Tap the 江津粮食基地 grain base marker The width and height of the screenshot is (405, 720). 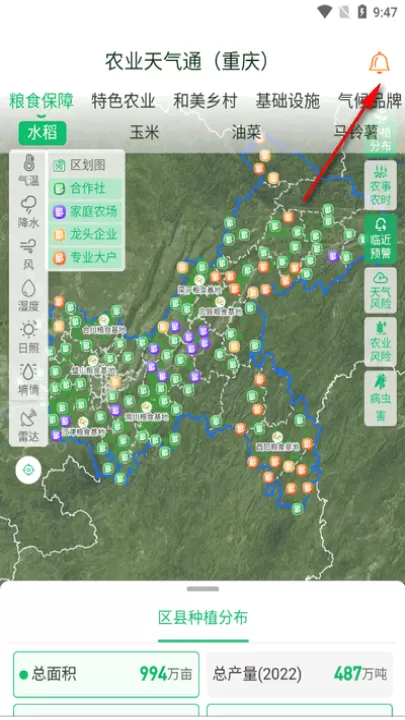(83, 422)
